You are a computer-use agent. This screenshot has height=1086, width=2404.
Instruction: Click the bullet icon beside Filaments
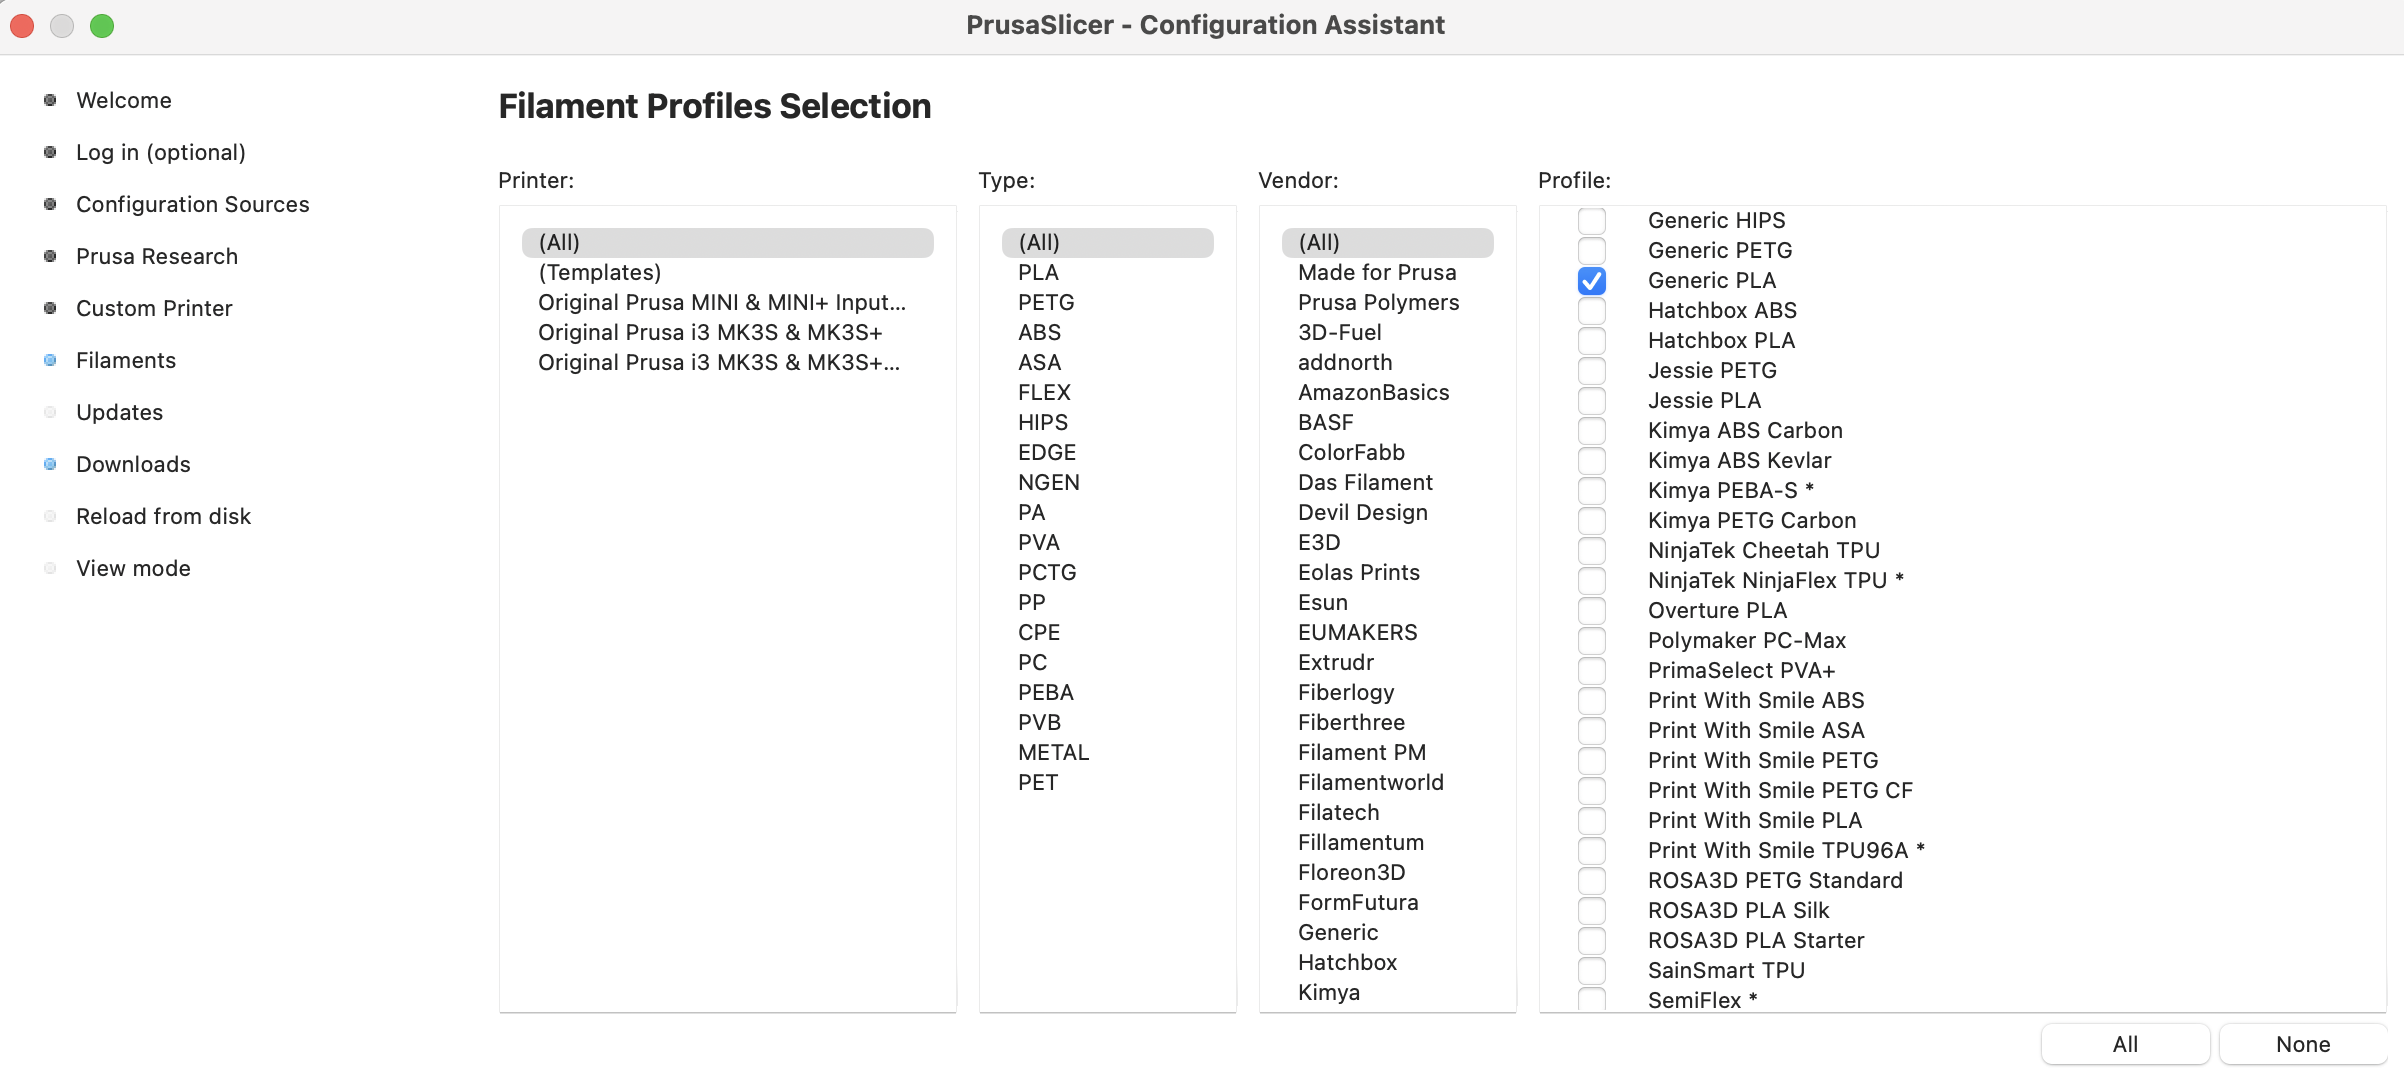[50, 360]
